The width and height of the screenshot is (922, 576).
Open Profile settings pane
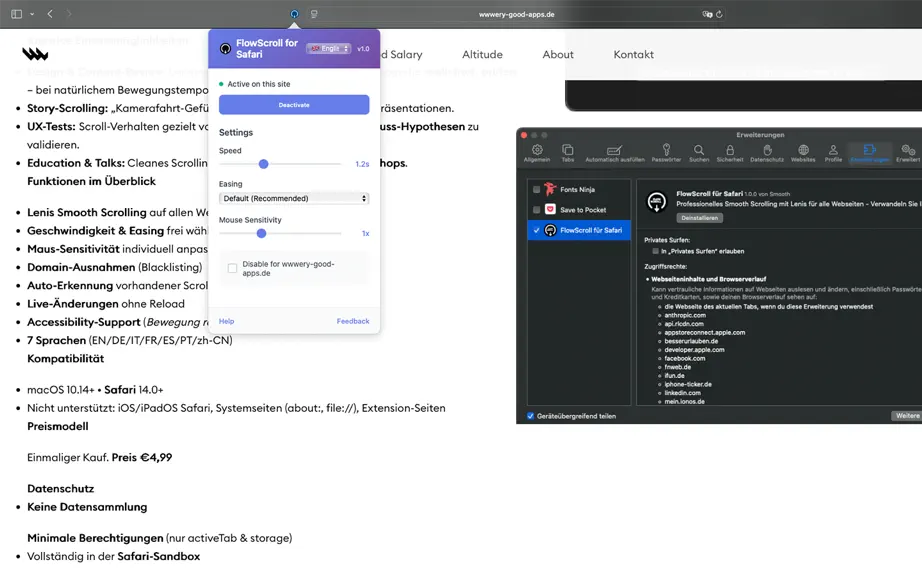click(833, 153)
